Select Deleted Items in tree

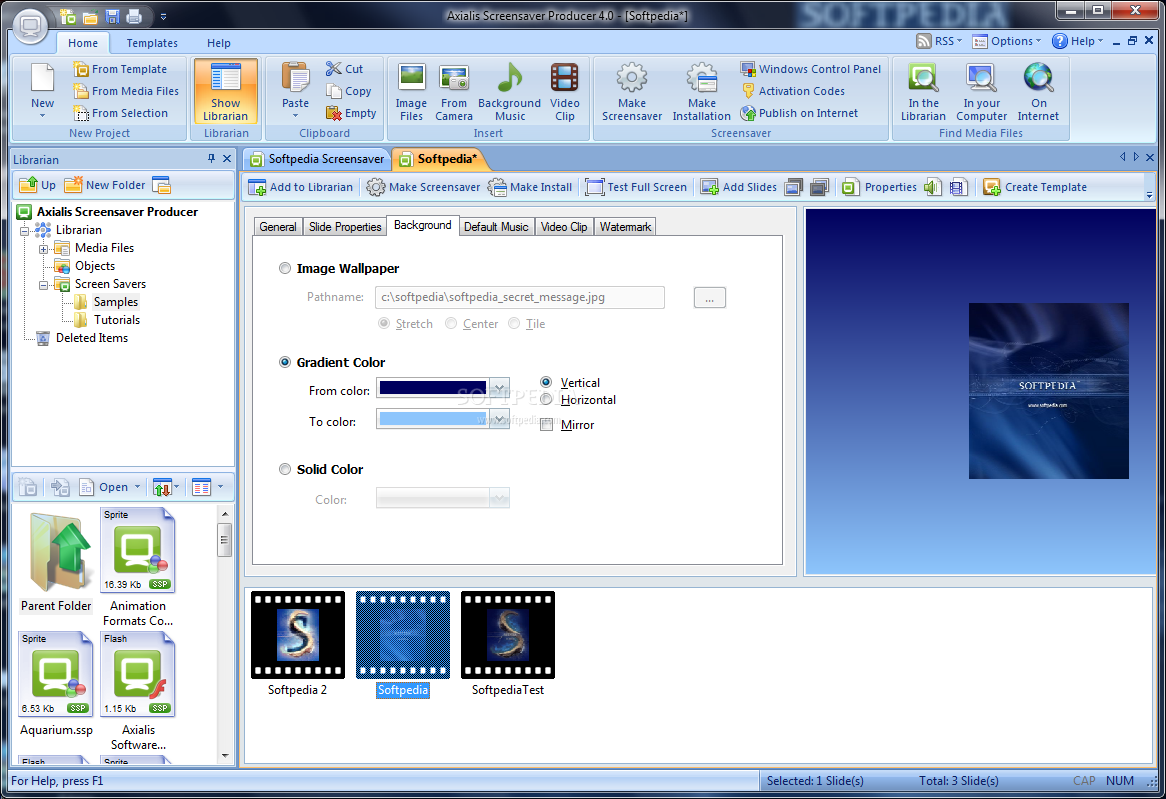pyautogui.click(x=91, y=338)
